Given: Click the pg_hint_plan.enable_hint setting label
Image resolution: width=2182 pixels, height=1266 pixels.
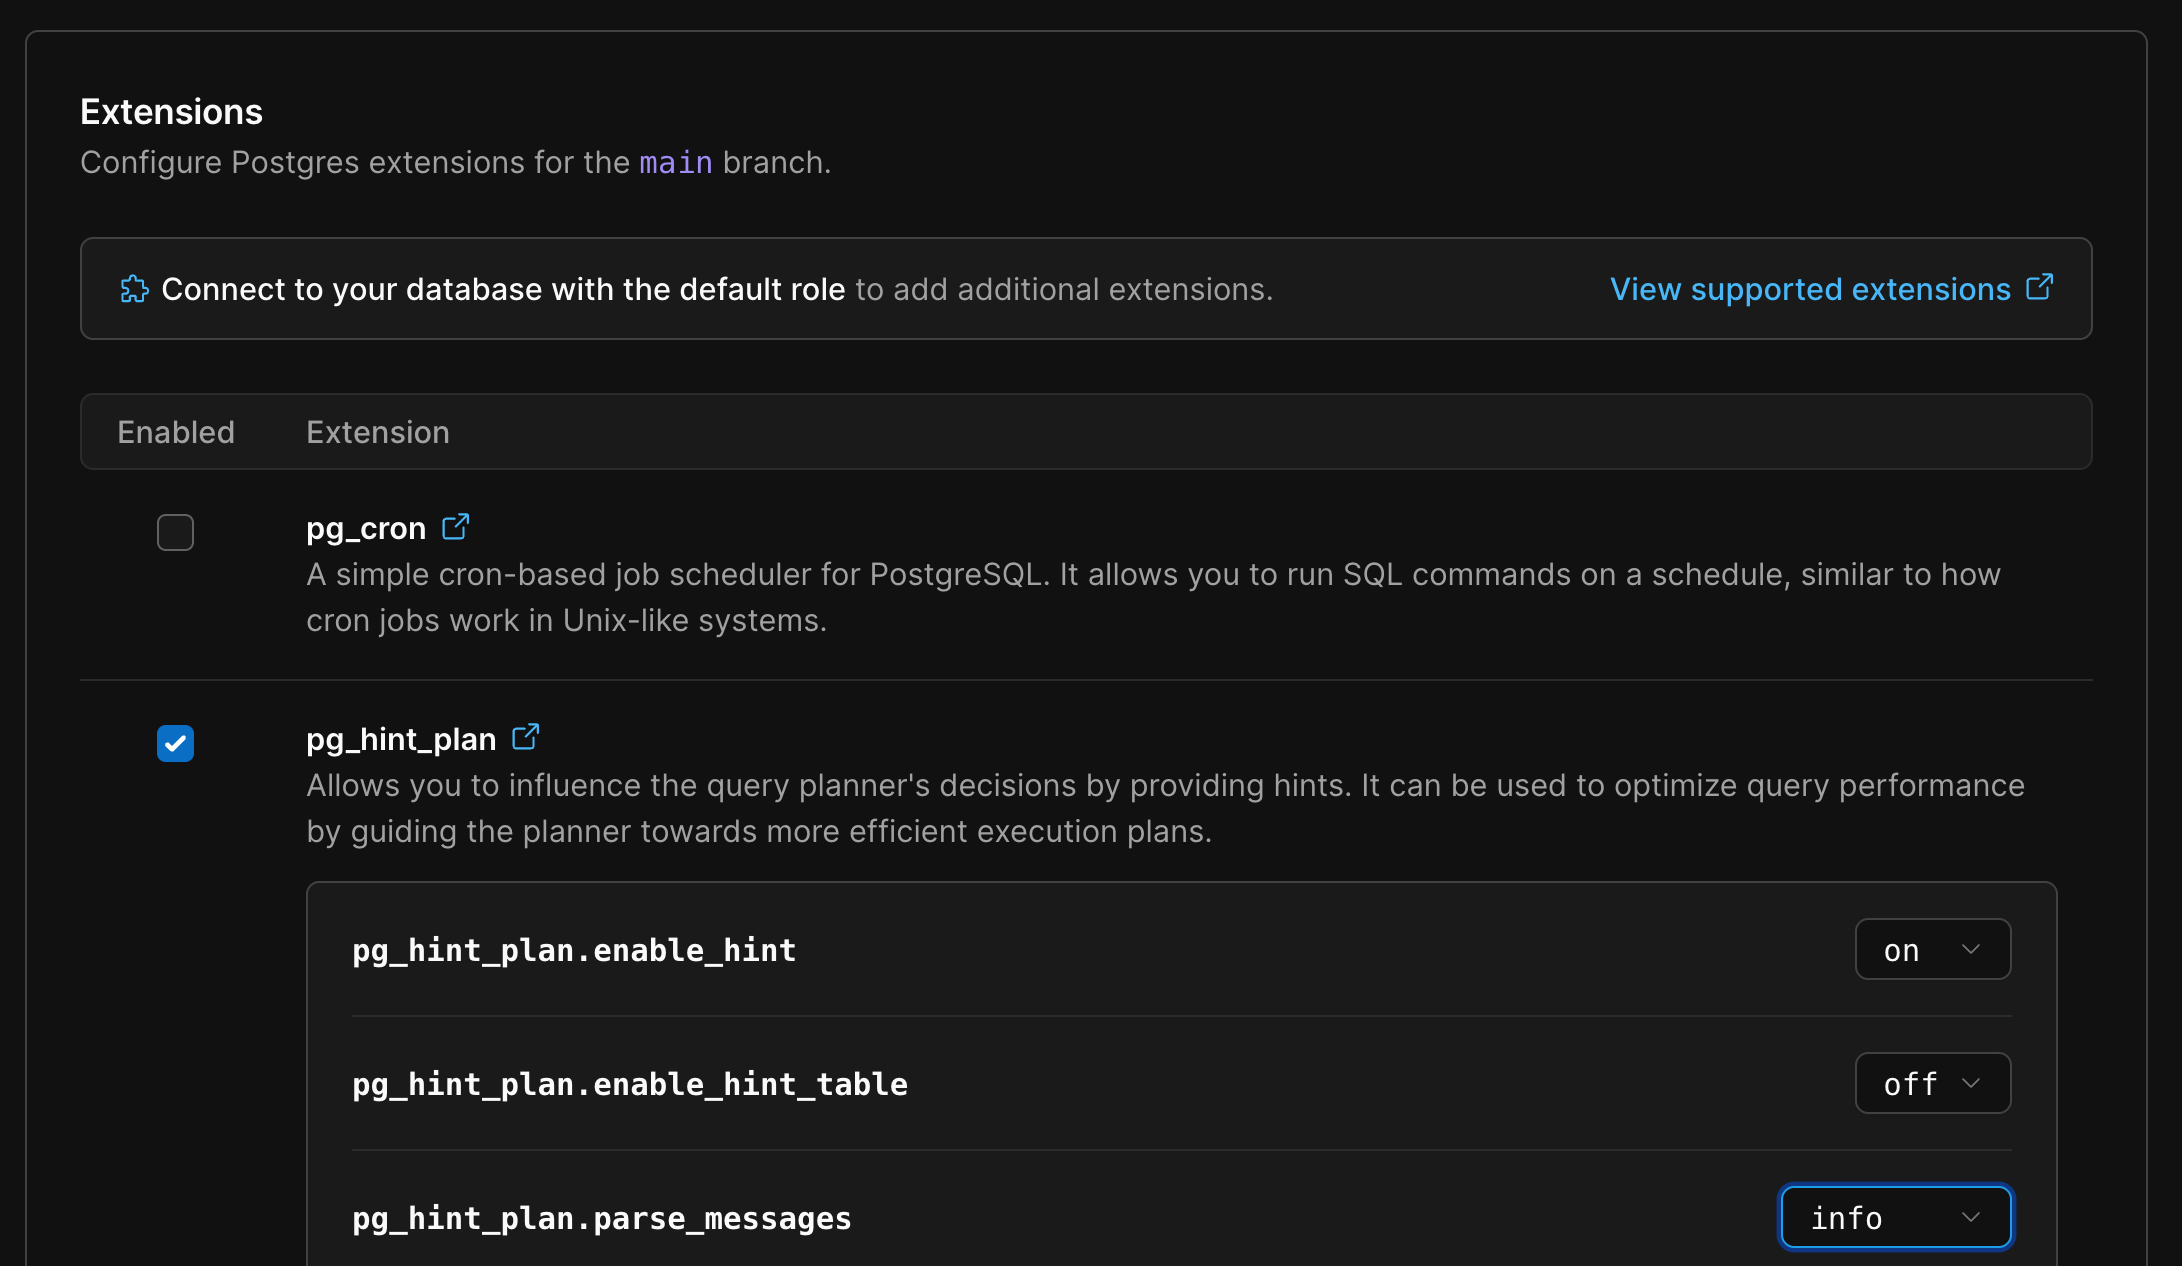Looking at the screenshot, I should [x=573, y=950].
